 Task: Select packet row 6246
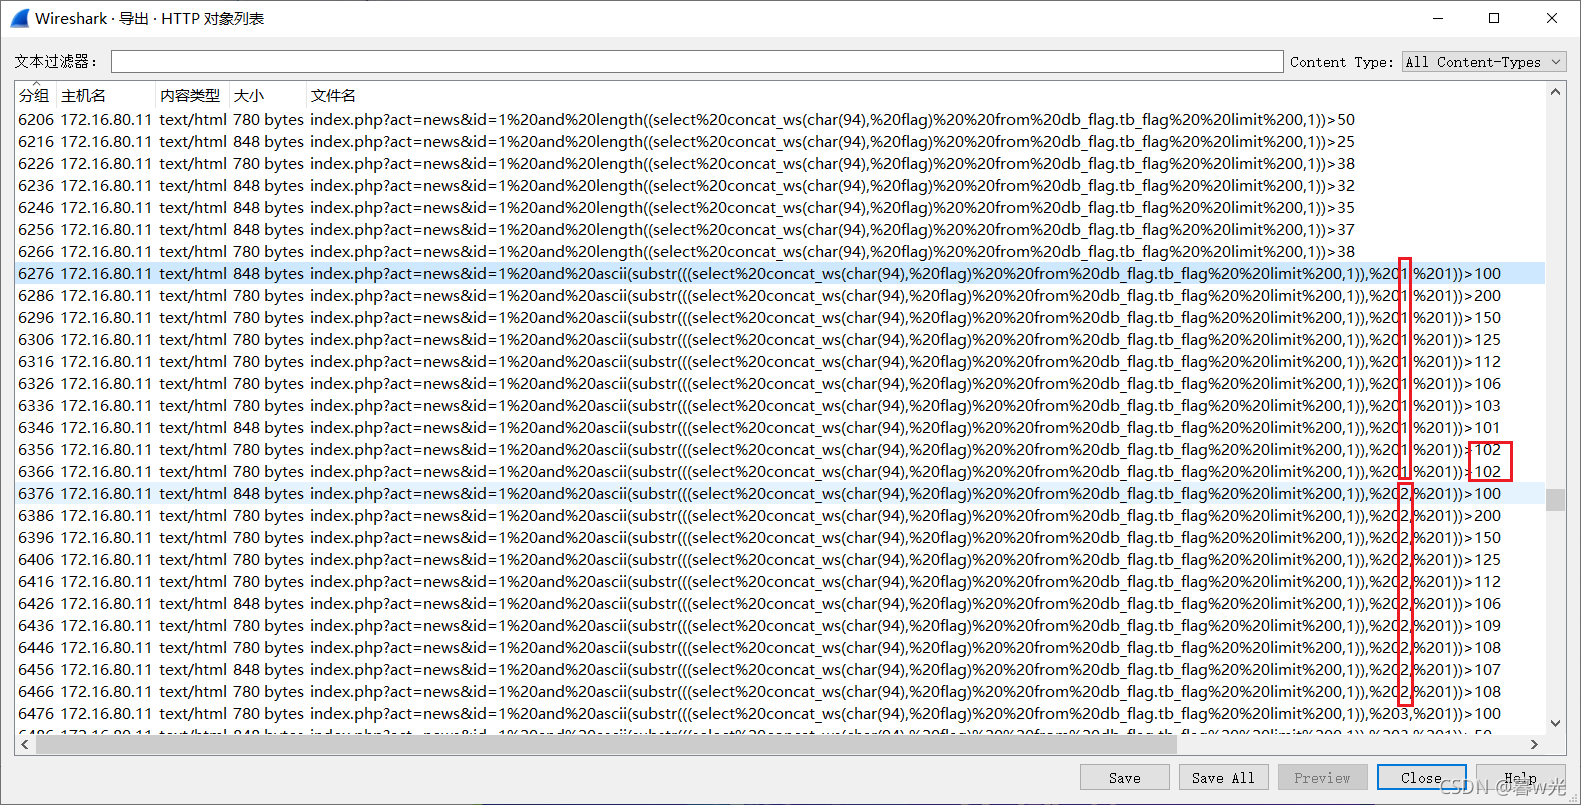(x=780, y=207)
